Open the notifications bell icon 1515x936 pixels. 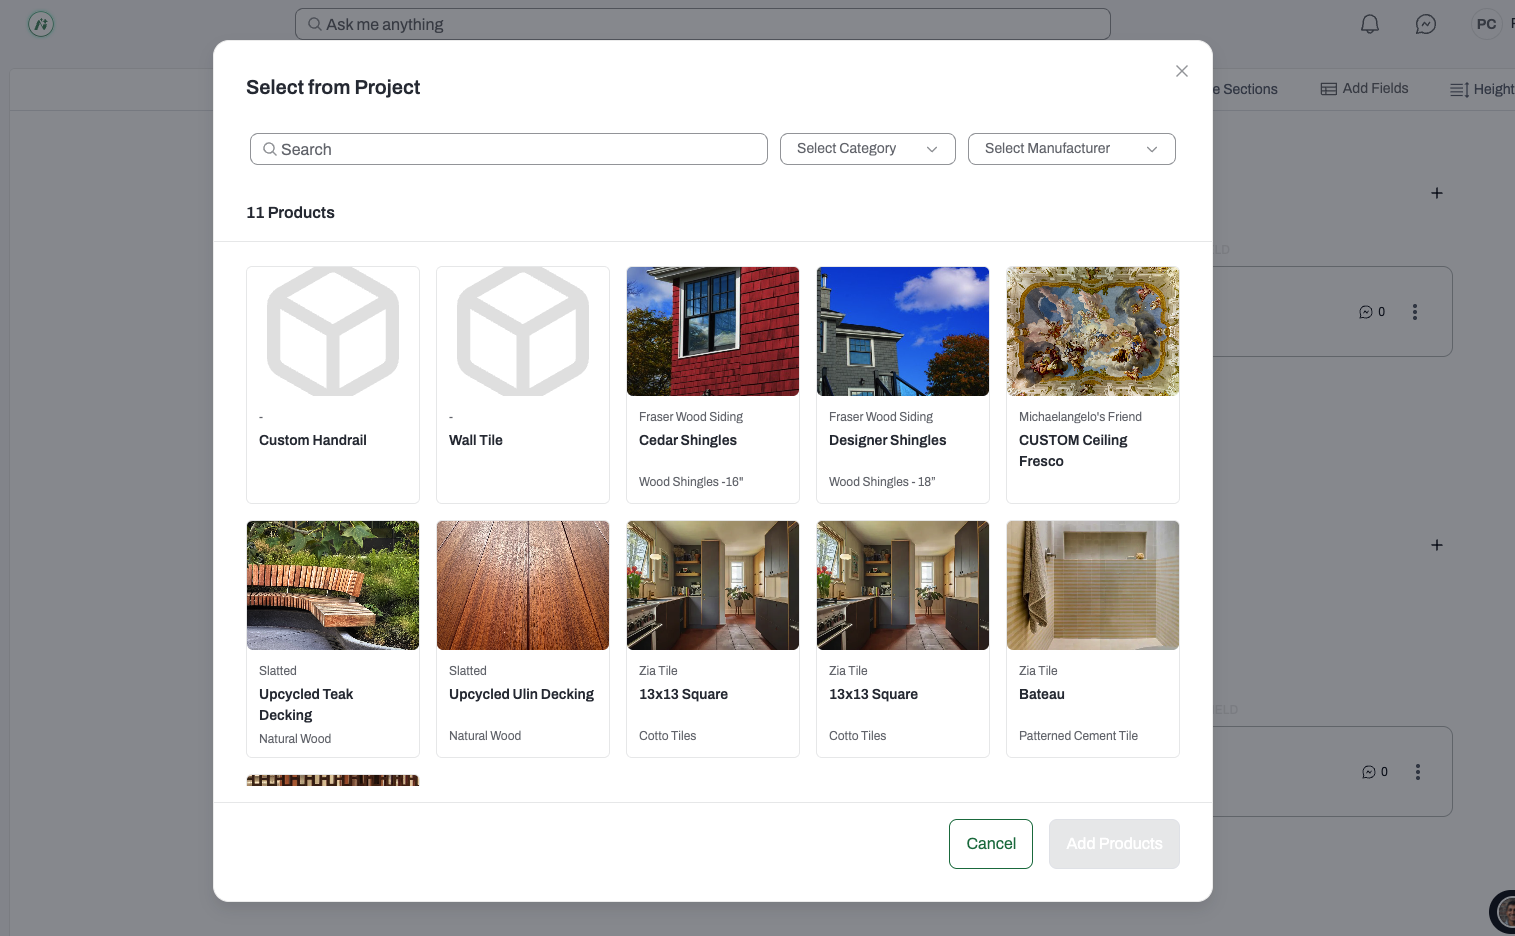[1370, 24]
